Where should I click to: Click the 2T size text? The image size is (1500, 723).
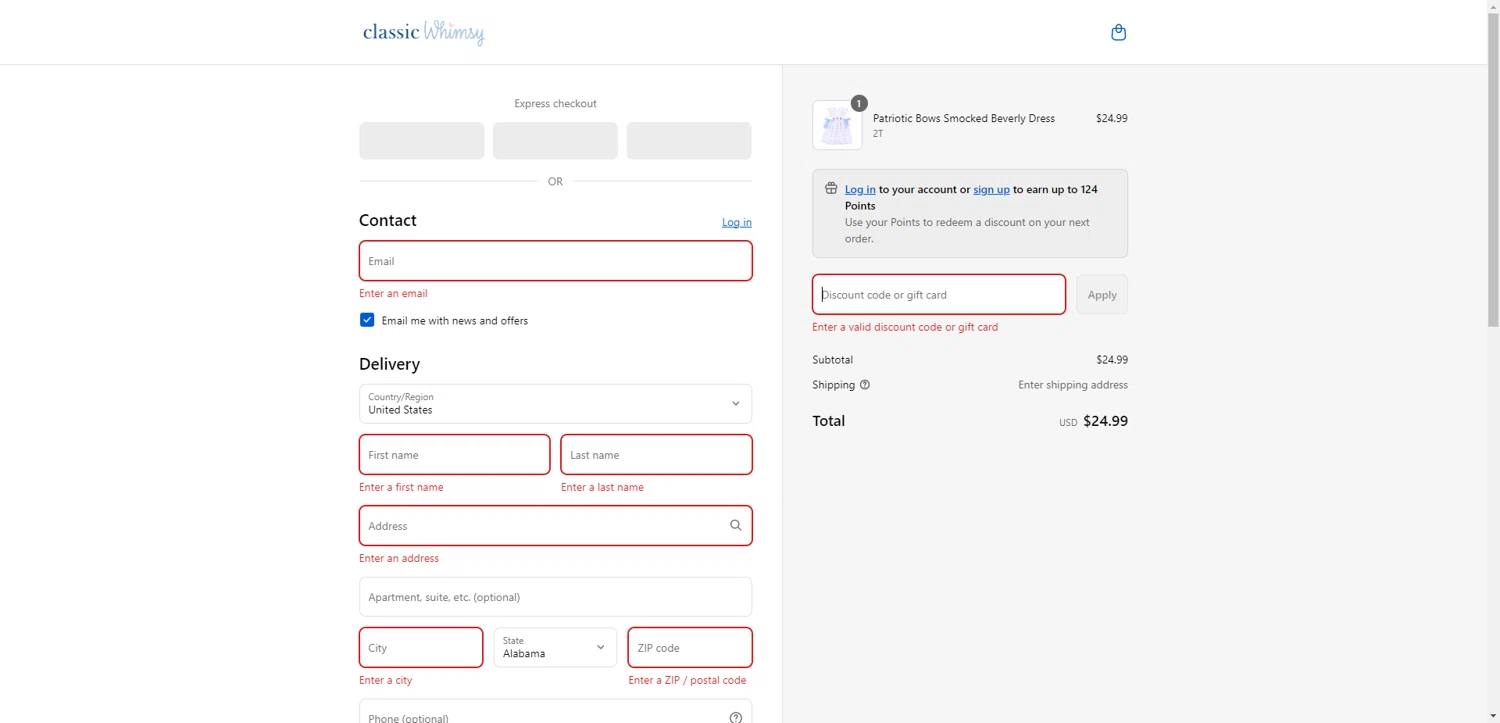click(878, 134)
